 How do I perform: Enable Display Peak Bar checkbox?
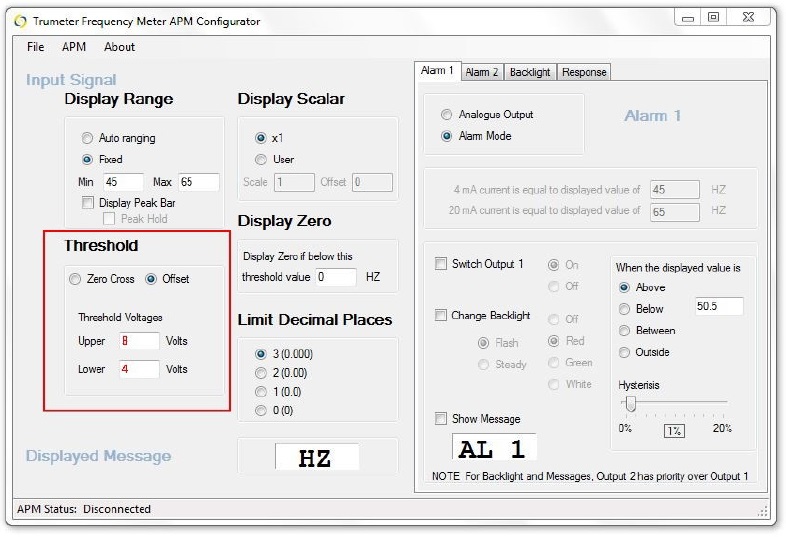(x=88, y=203)
